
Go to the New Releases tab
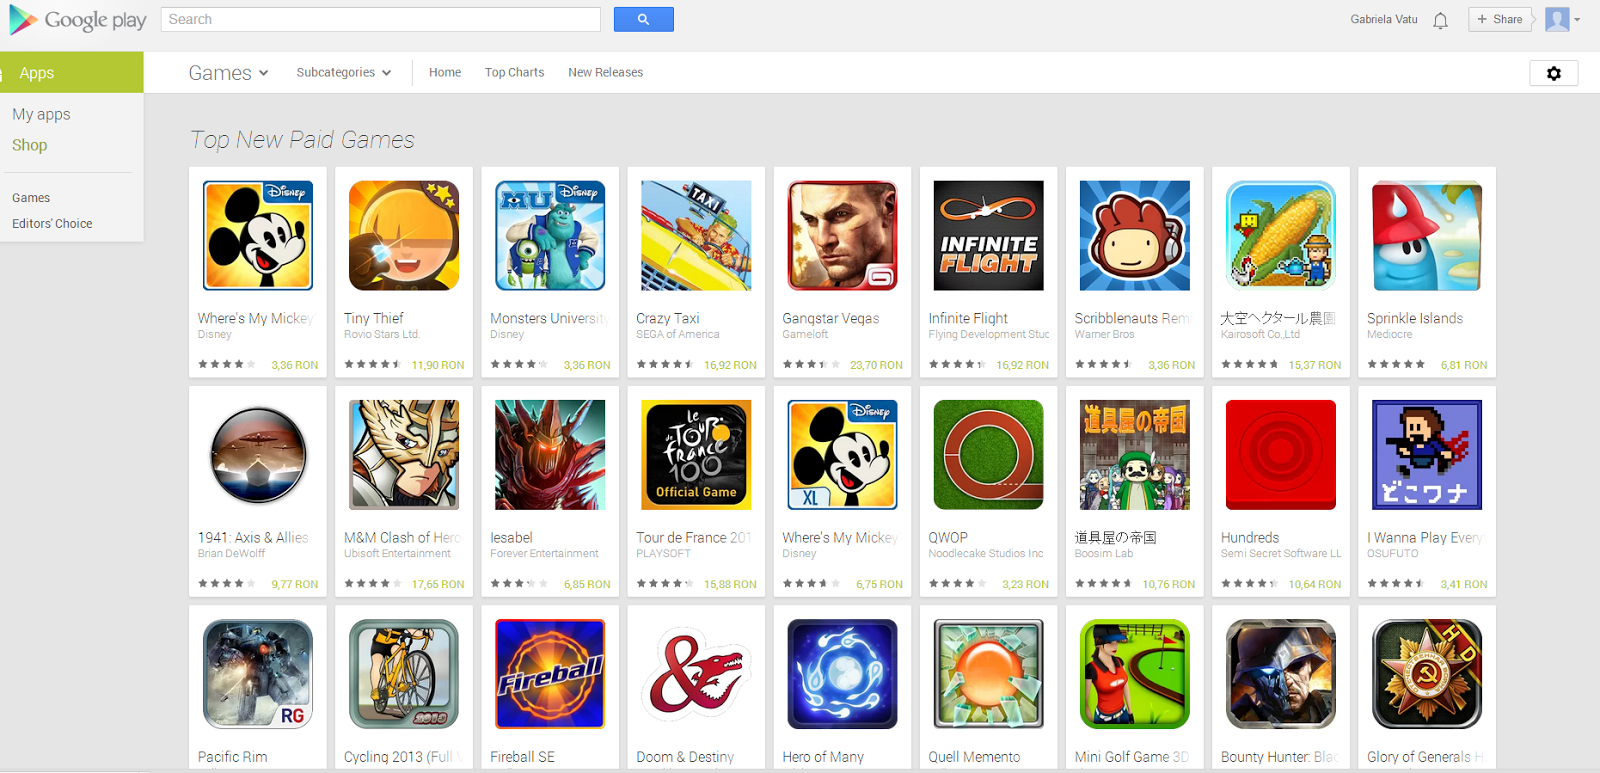coord(605,72)
